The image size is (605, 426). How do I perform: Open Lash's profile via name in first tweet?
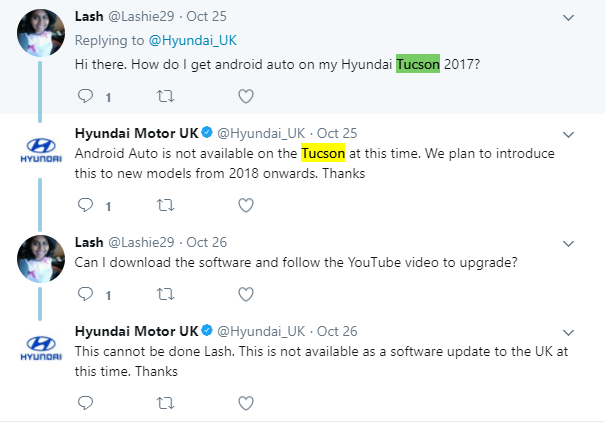tap(90, 17)
